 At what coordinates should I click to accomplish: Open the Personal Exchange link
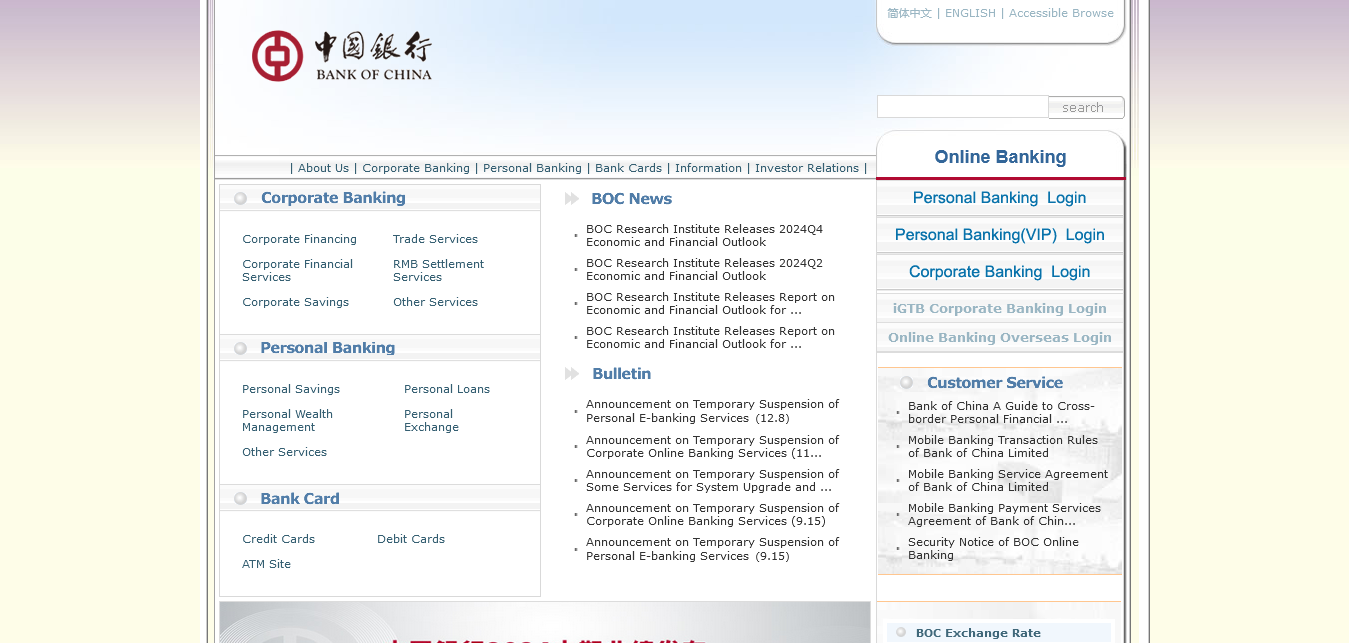431,421
